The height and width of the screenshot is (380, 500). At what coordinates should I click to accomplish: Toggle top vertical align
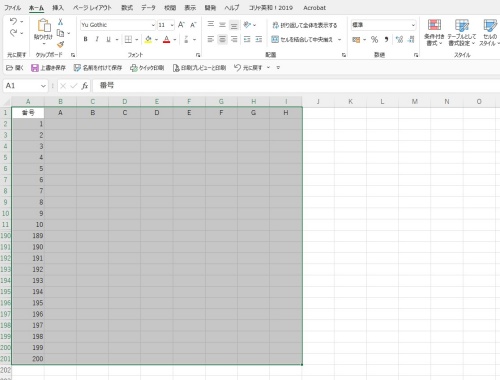tap(211, 24)
